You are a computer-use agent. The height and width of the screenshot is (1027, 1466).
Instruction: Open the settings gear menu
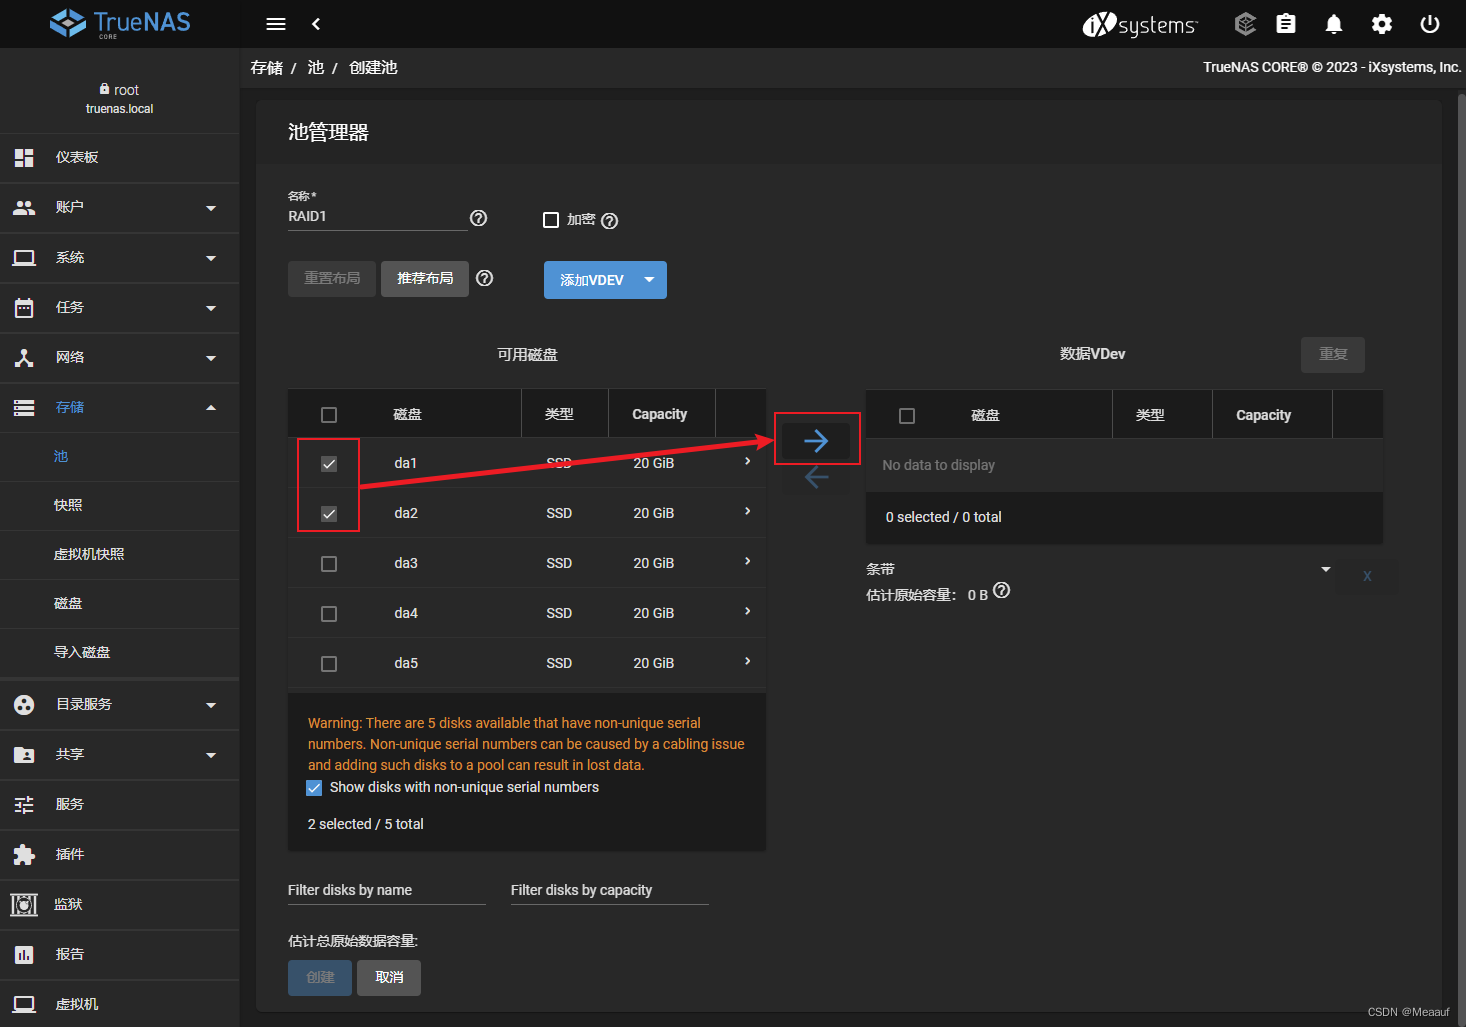click(x=1382, y=24)
